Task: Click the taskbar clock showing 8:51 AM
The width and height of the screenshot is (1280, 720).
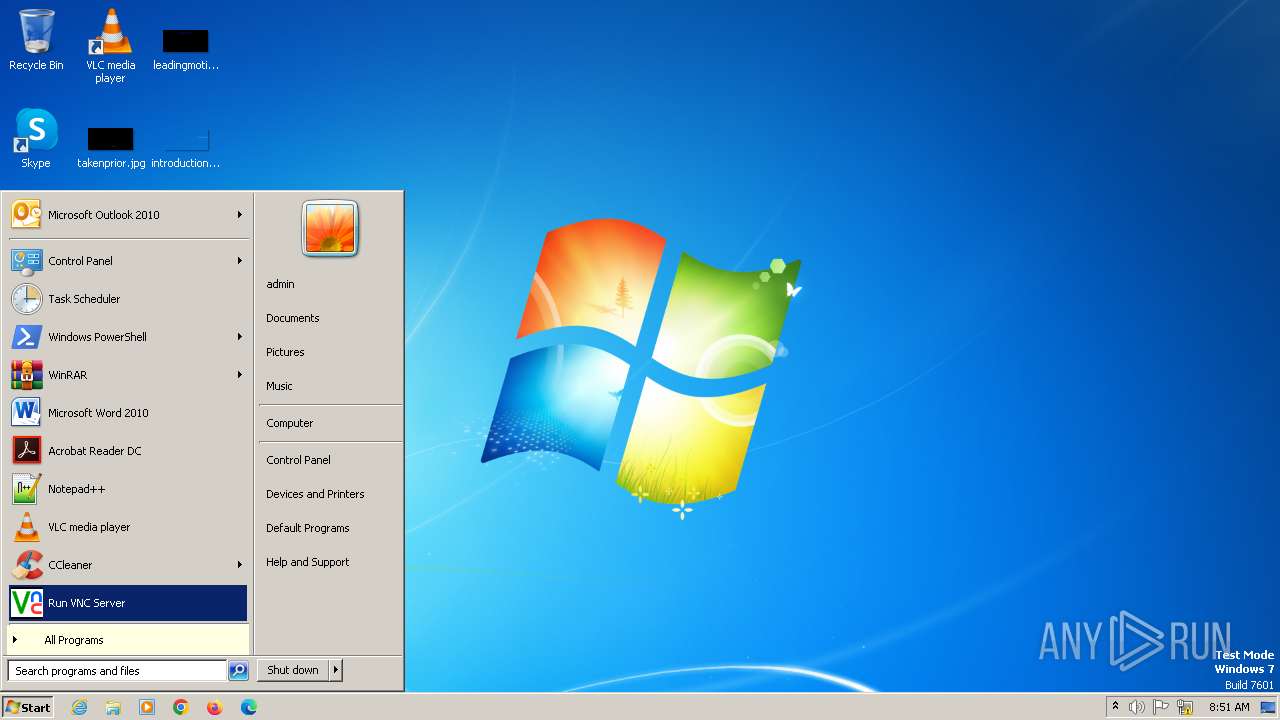Action: (1229, 707)
